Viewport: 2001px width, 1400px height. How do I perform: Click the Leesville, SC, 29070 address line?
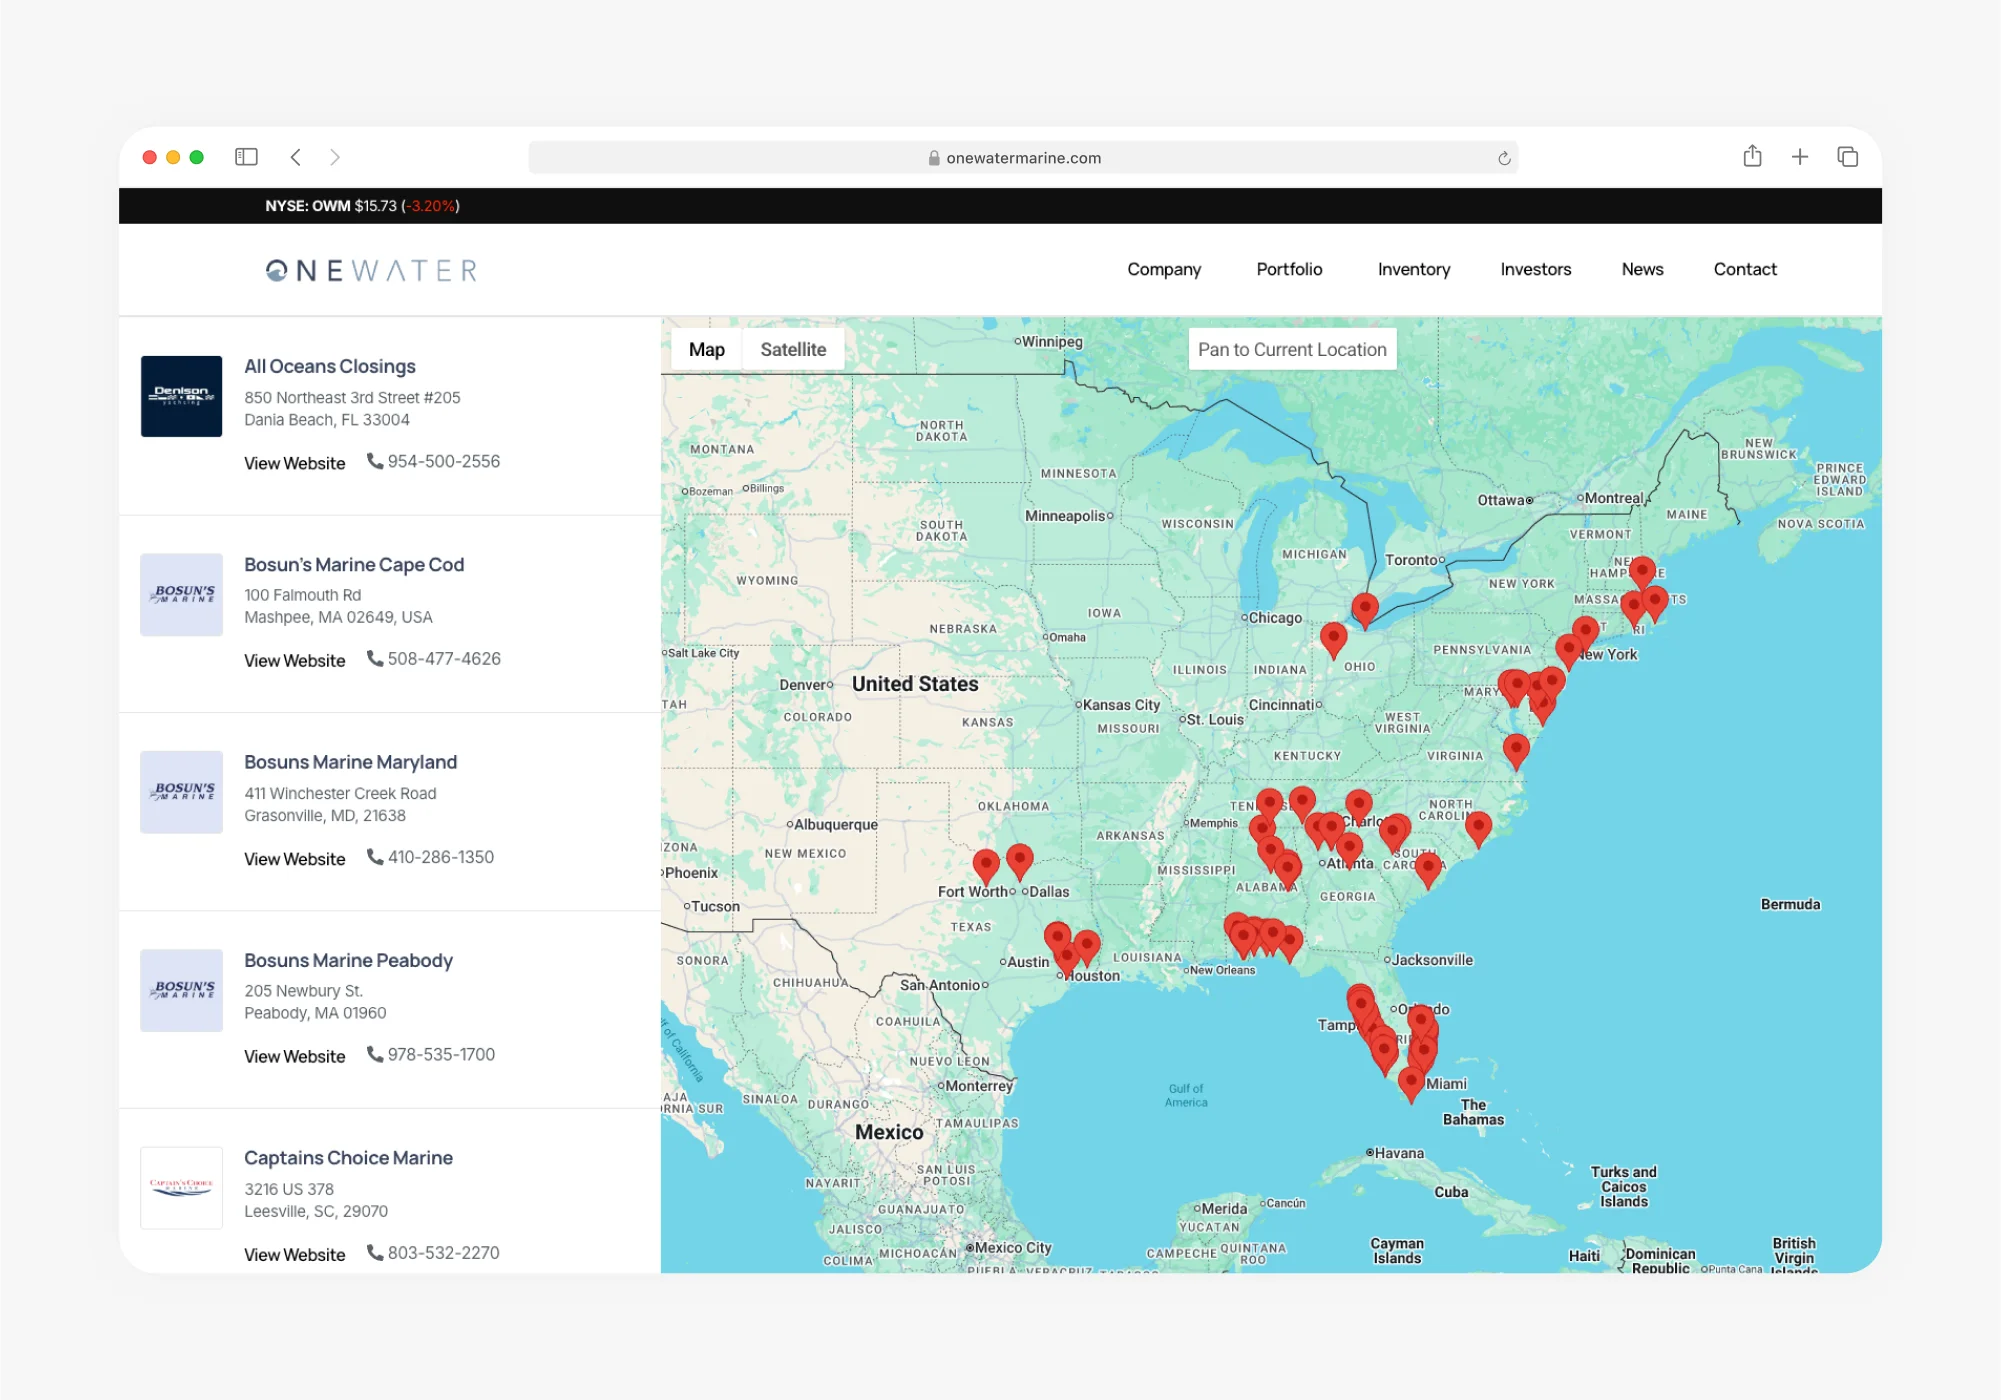(316, 1211)
